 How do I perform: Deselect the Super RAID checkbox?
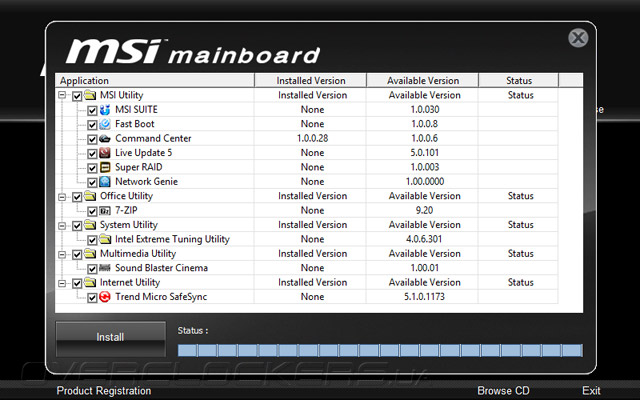[x=92, y=168]
